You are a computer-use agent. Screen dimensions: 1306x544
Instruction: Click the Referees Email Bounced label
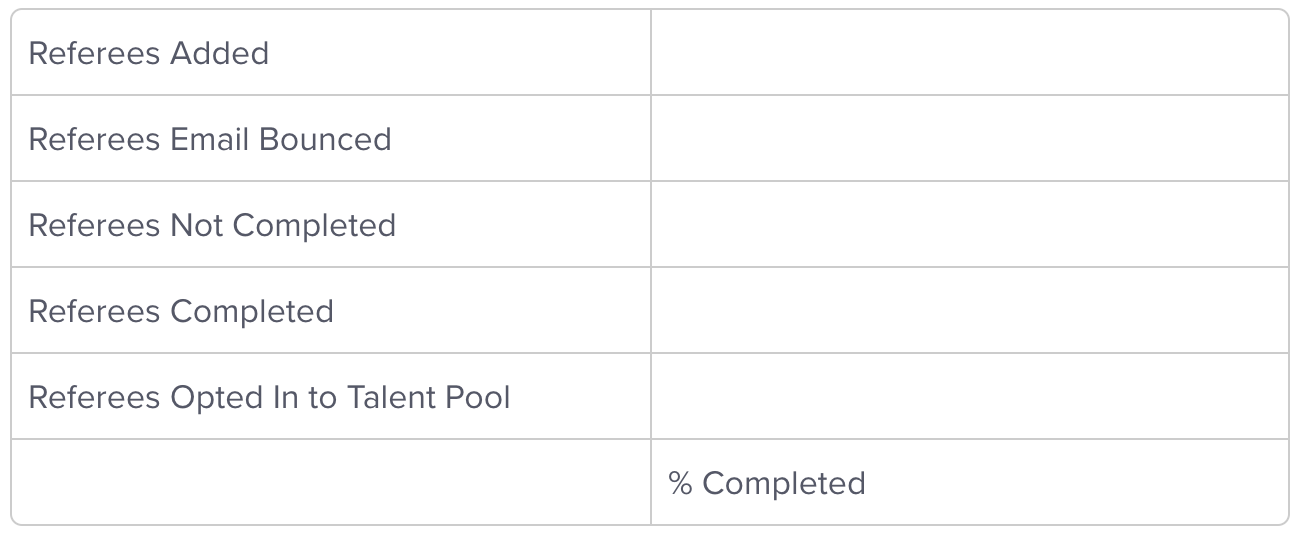coord(210,139)
